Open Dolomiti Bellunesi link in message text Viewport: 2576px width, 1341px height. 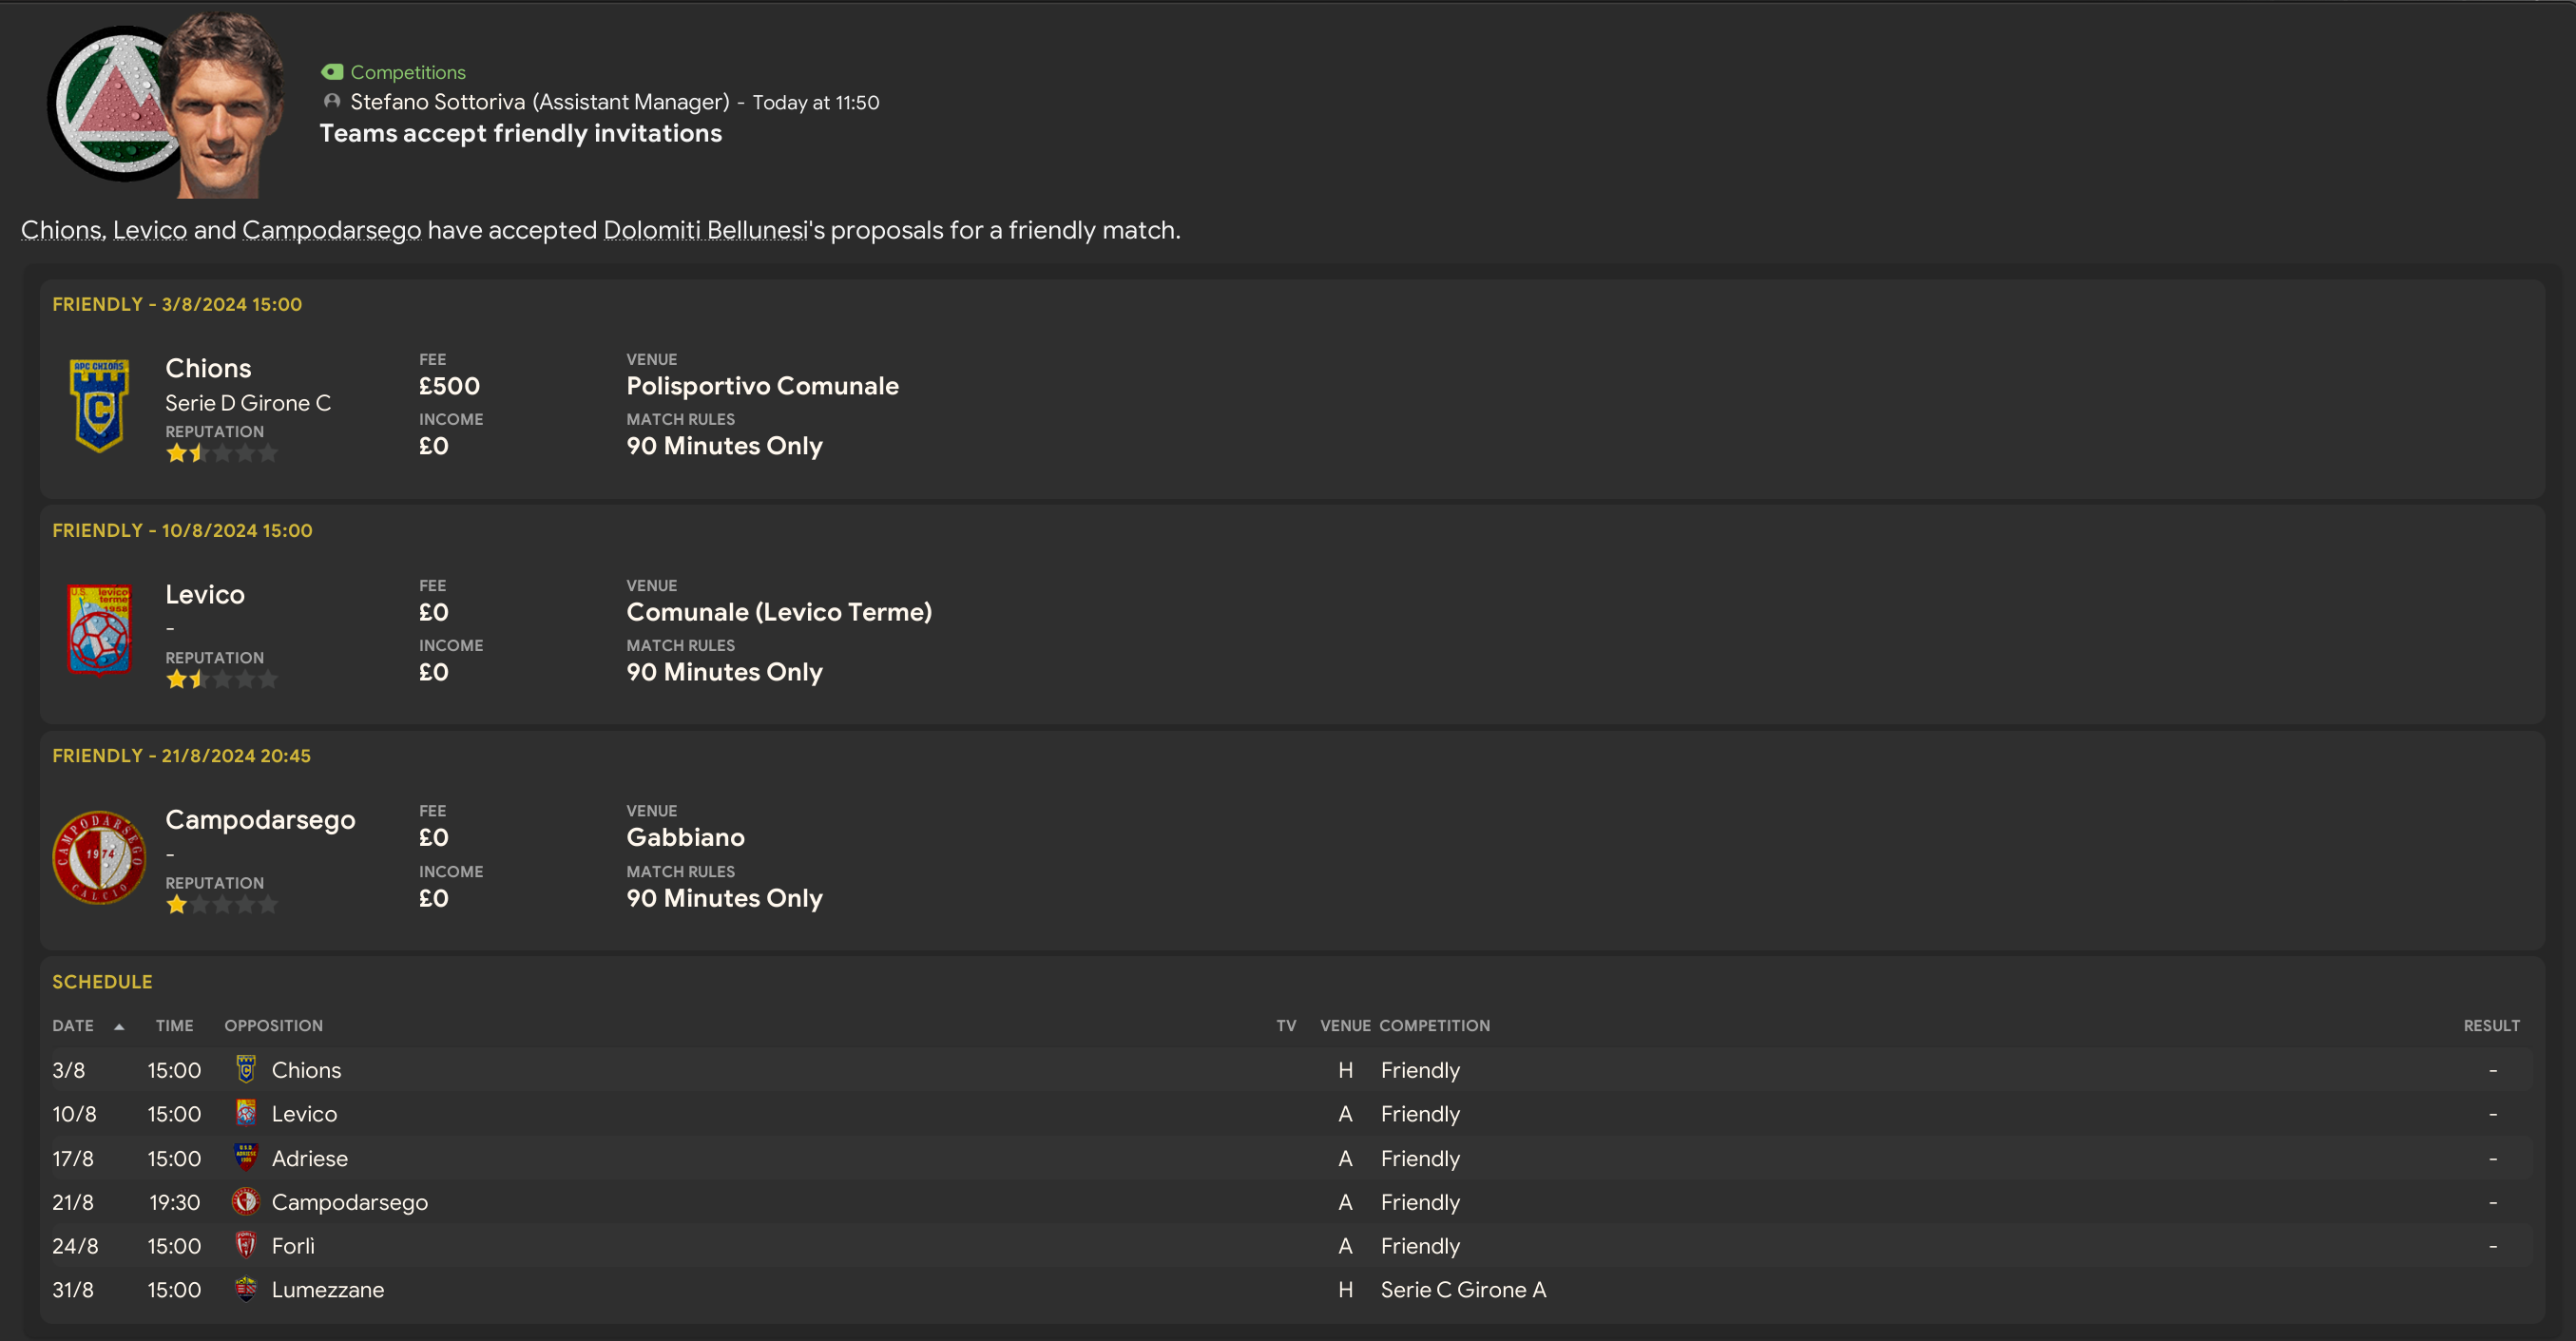tap(705, 230)
